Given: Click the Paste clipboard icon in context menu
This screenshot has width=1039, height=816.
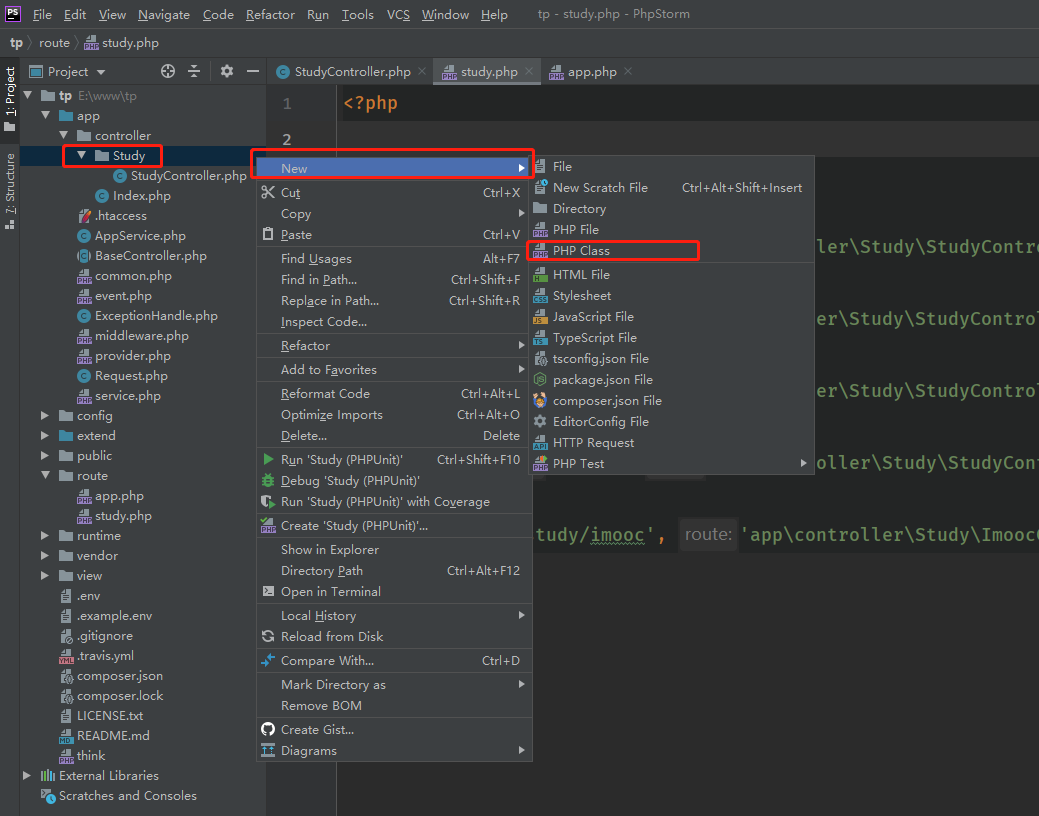Looking at the screenshot, I should (268, 234).
